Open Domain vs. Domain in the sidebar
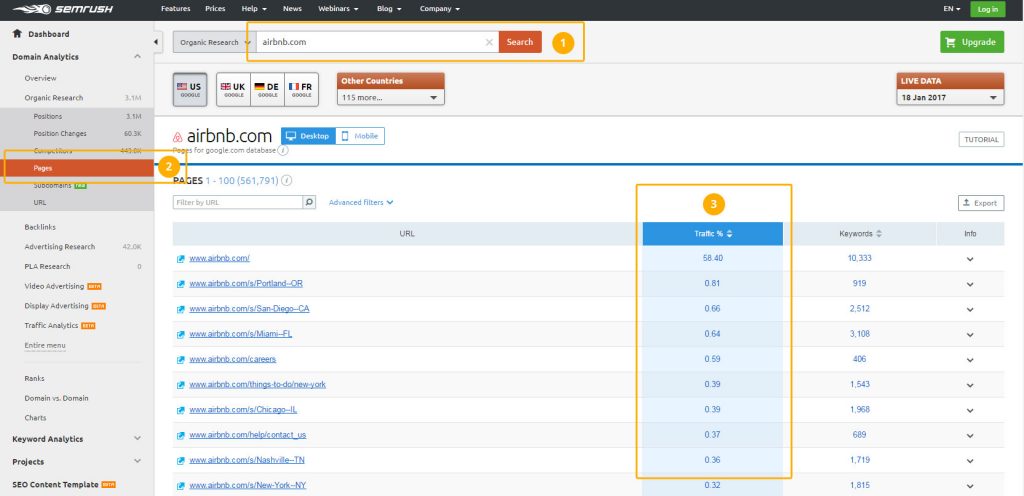Screen dimensions: 1024x496 [56, 398]
